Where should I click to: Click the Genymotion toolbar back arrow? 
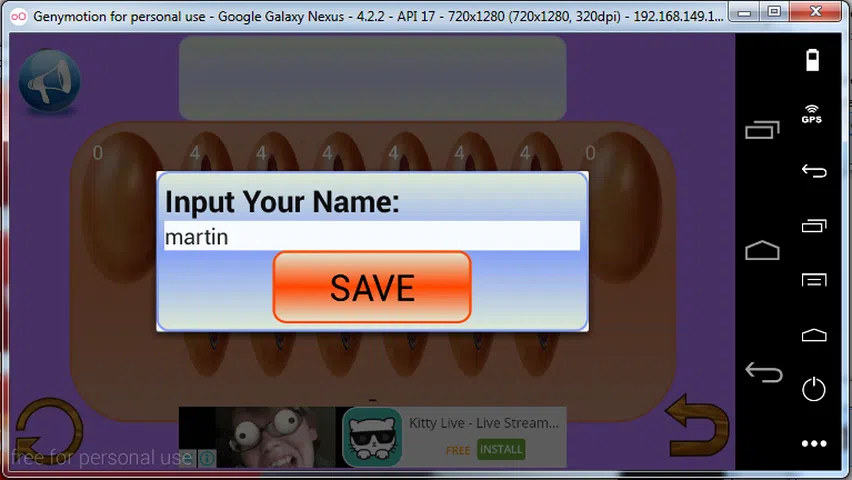pos(813,171)
